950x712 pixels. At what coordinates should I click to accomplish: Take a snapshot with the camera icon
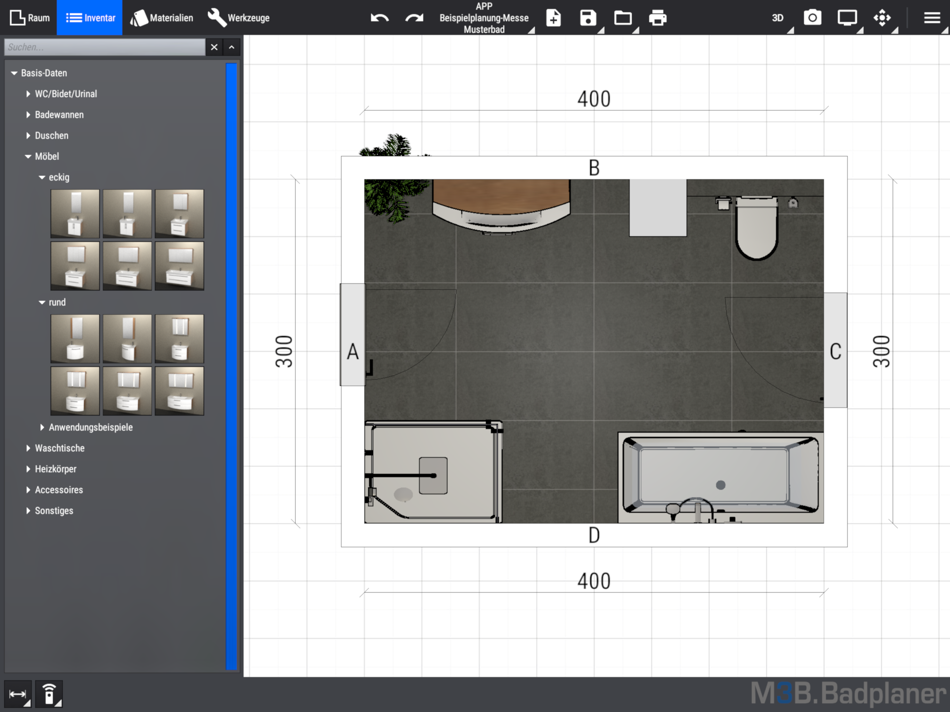coord(812,18)
